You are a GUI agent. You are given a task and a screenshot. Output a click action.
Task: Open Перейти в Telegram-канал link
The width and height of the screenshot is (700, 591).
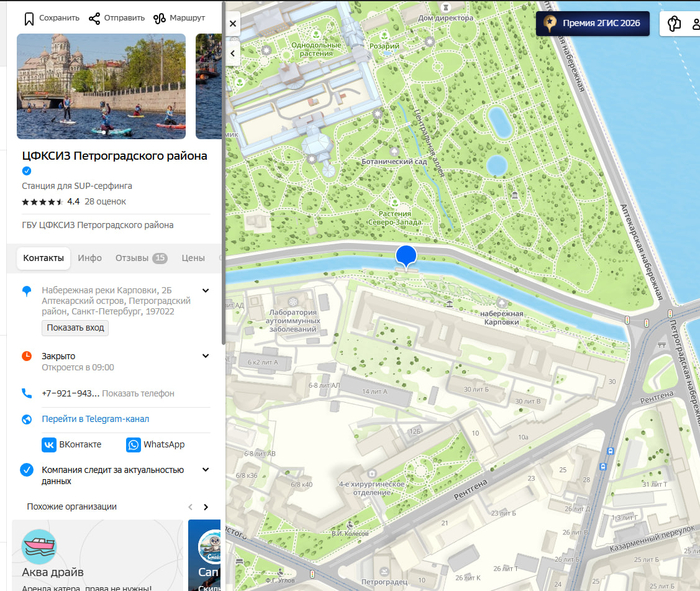96,419
